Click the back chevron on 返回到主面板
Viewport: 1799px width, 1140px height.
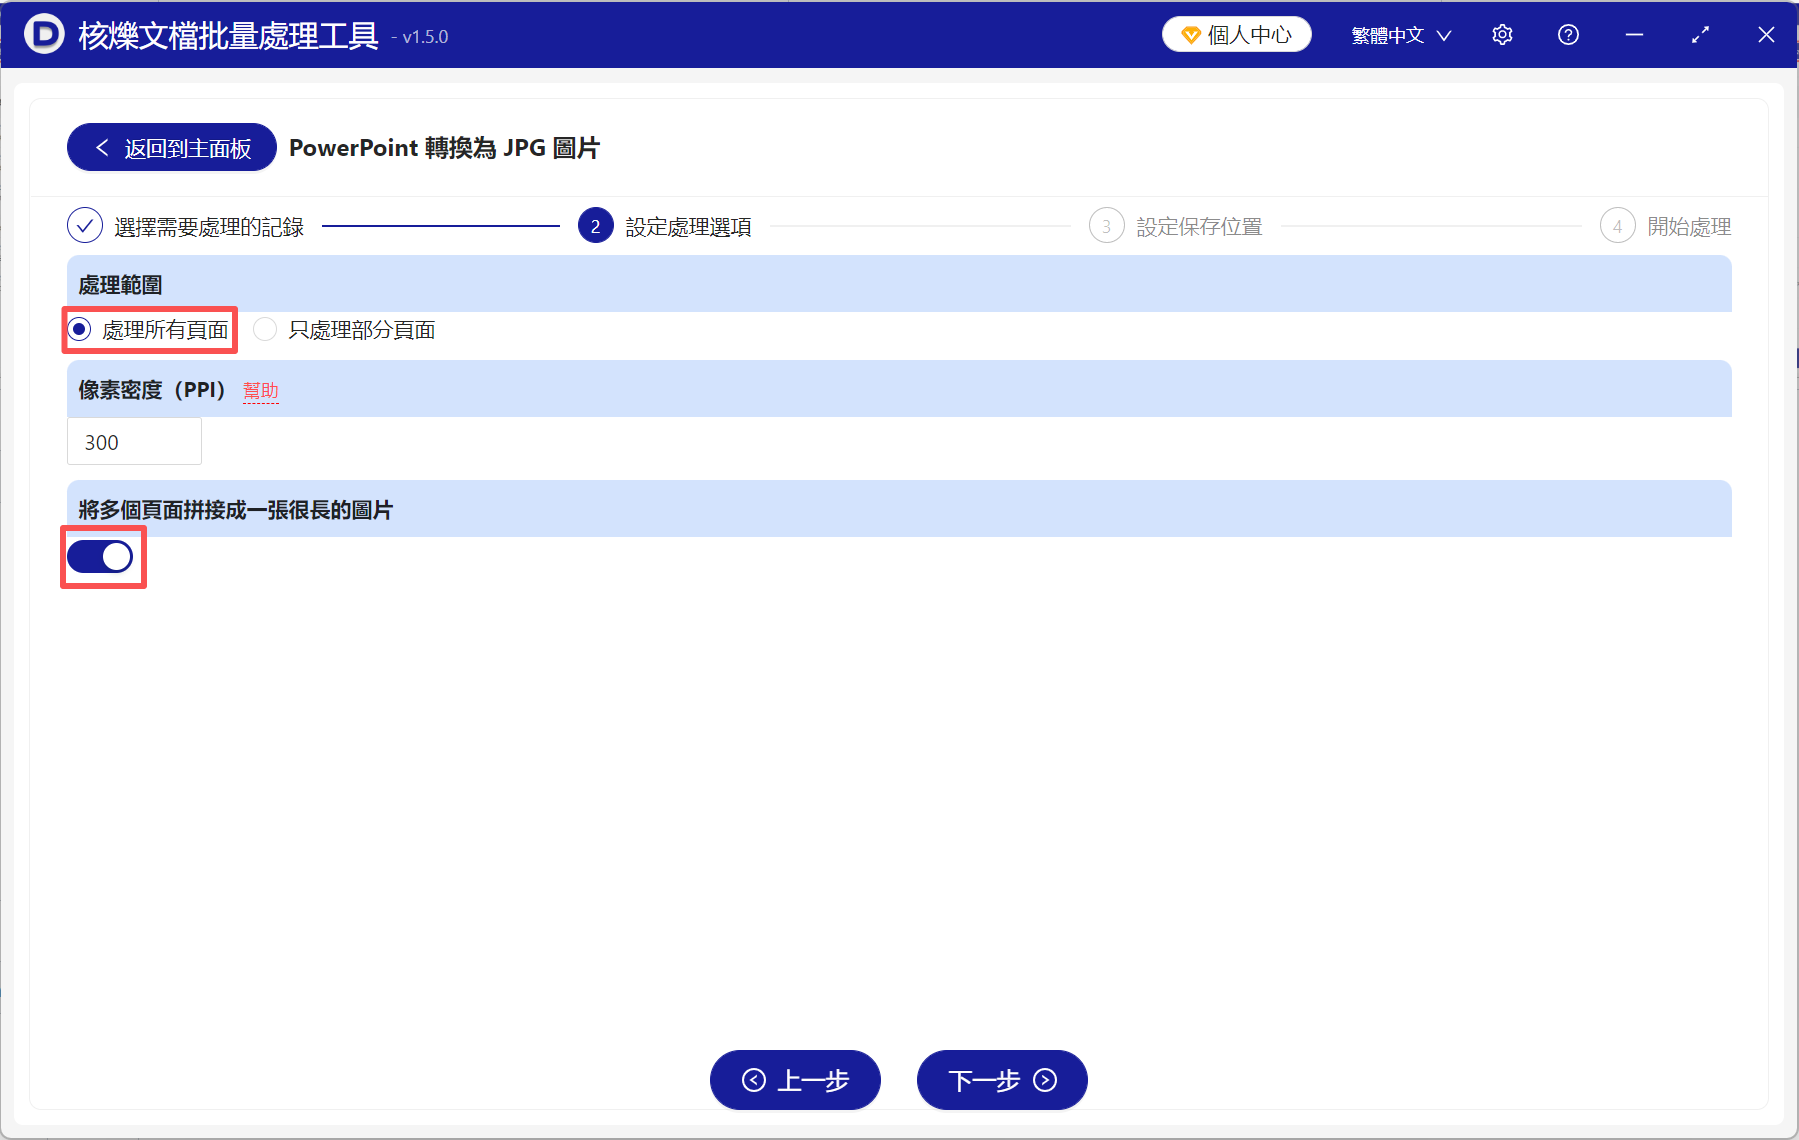pos(103,147)
